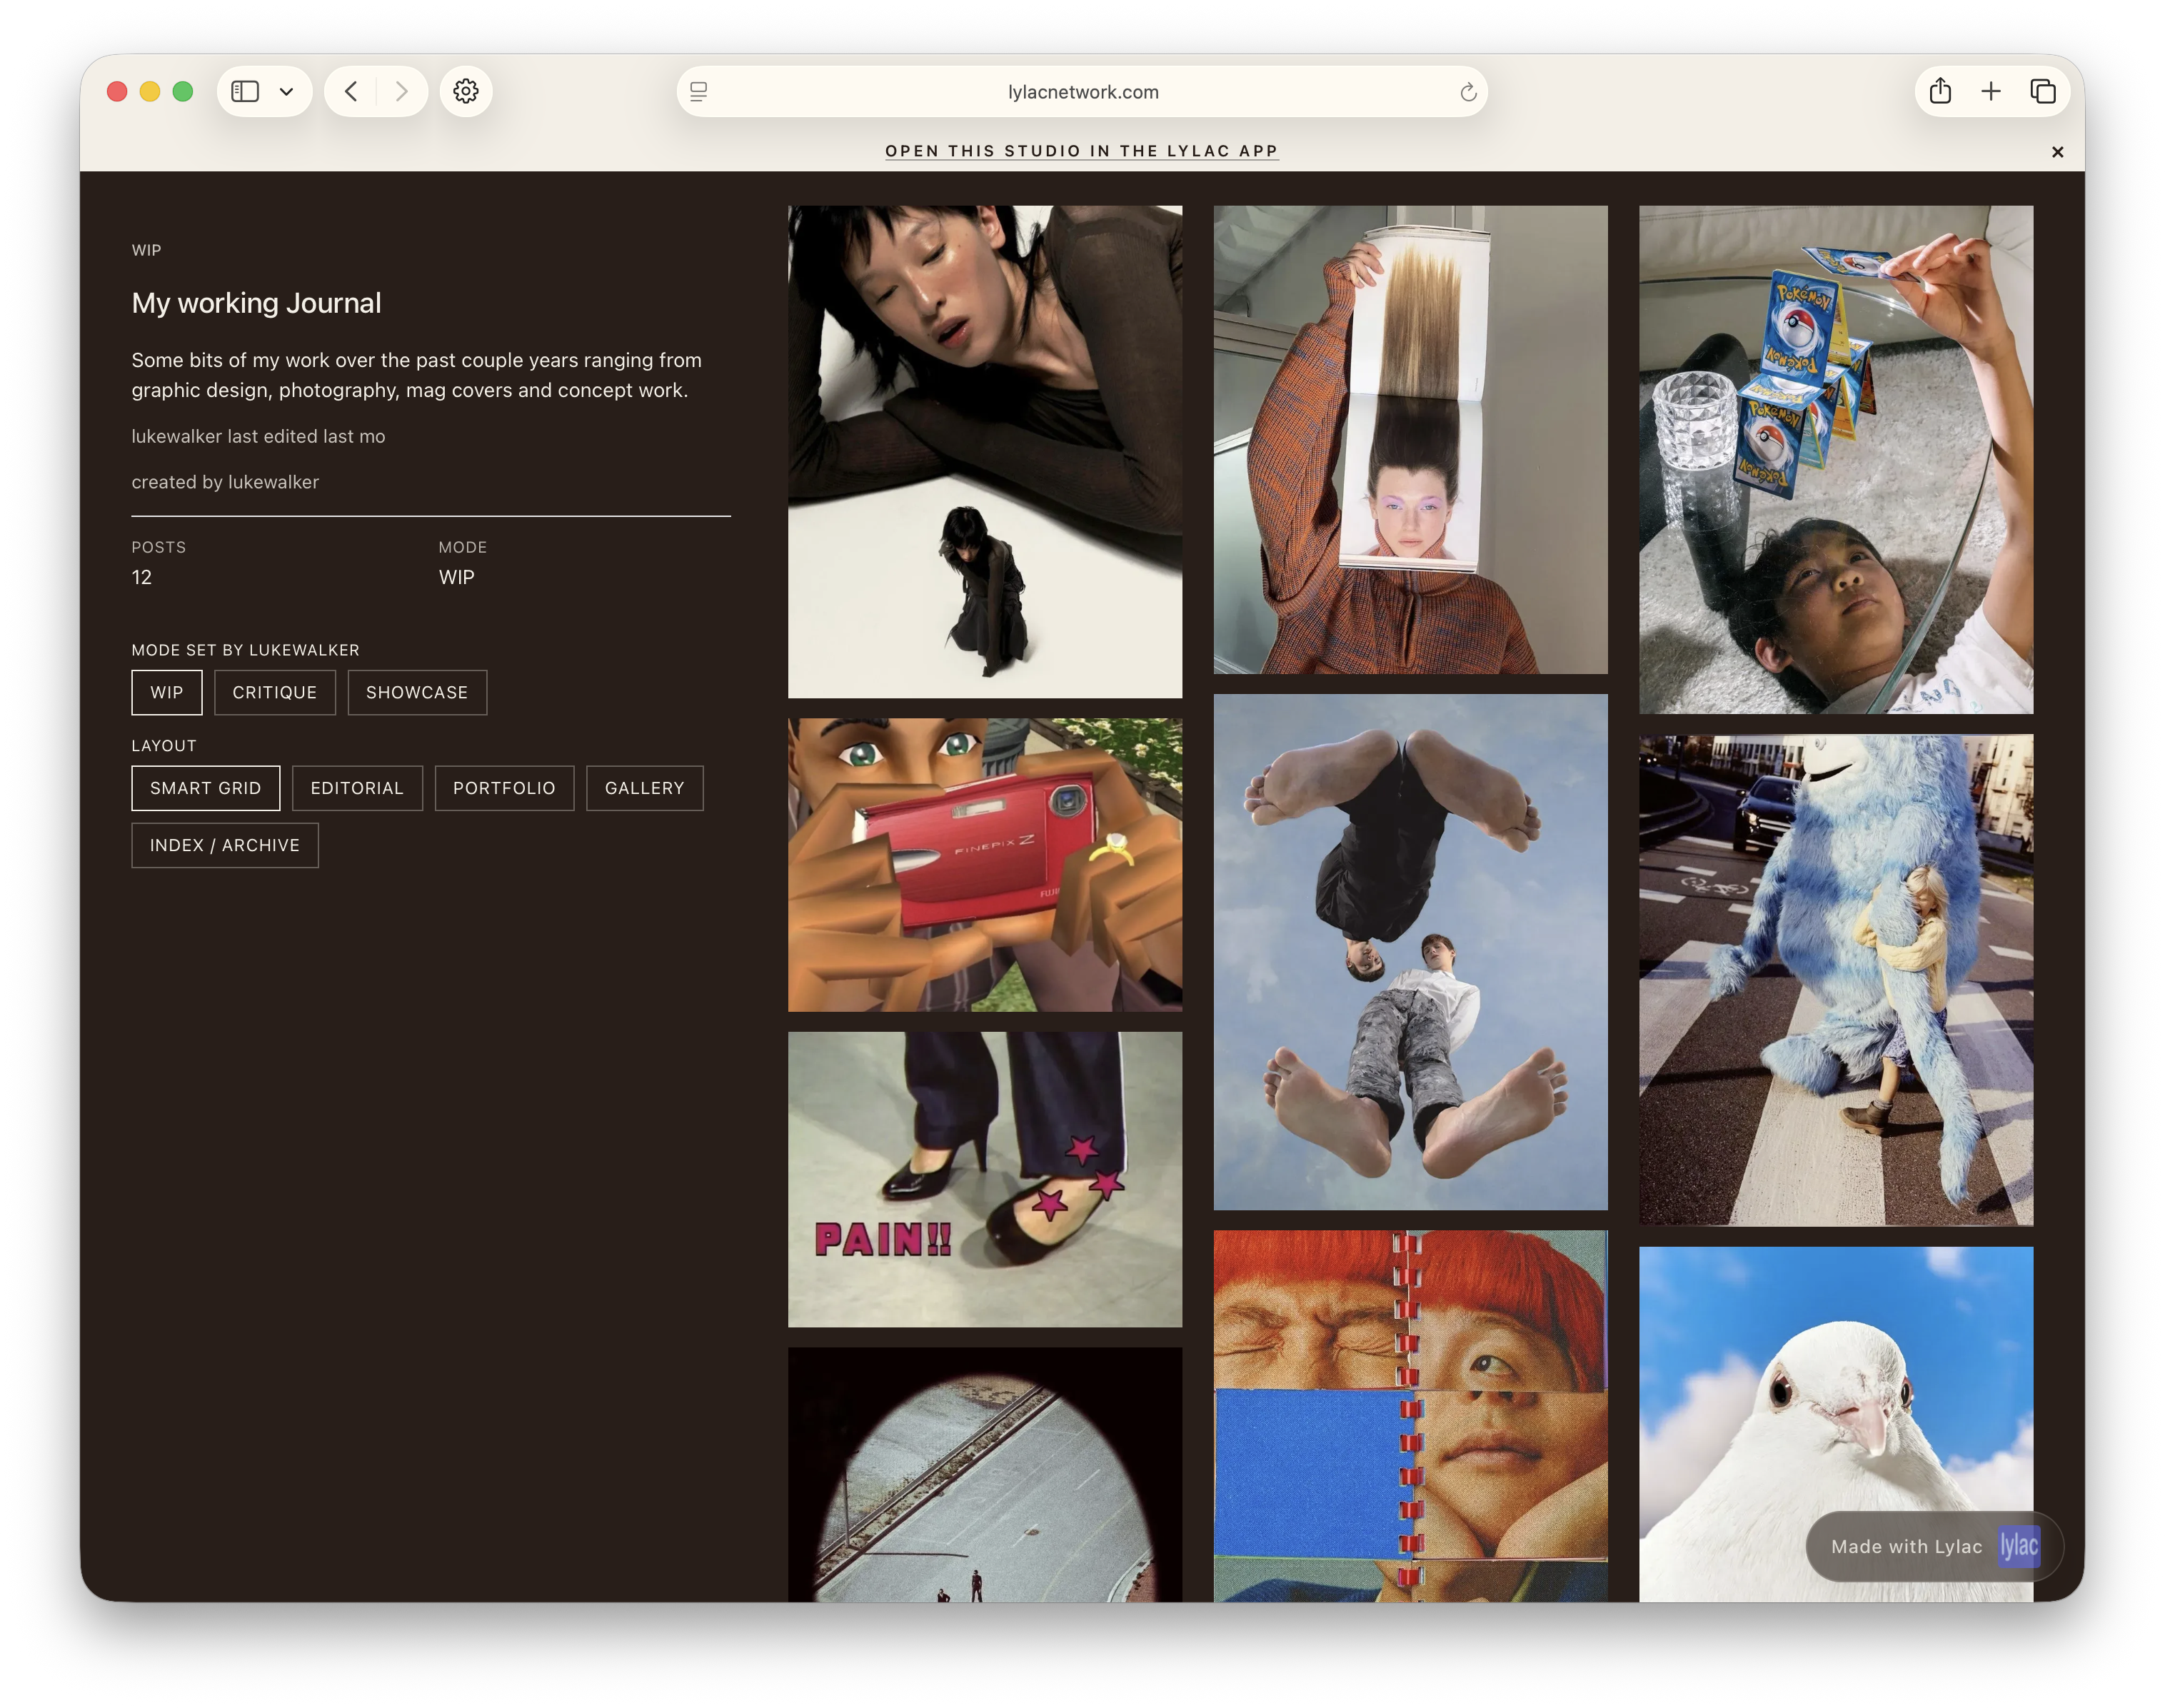Dismiss the Lylac app banner

2057,152
